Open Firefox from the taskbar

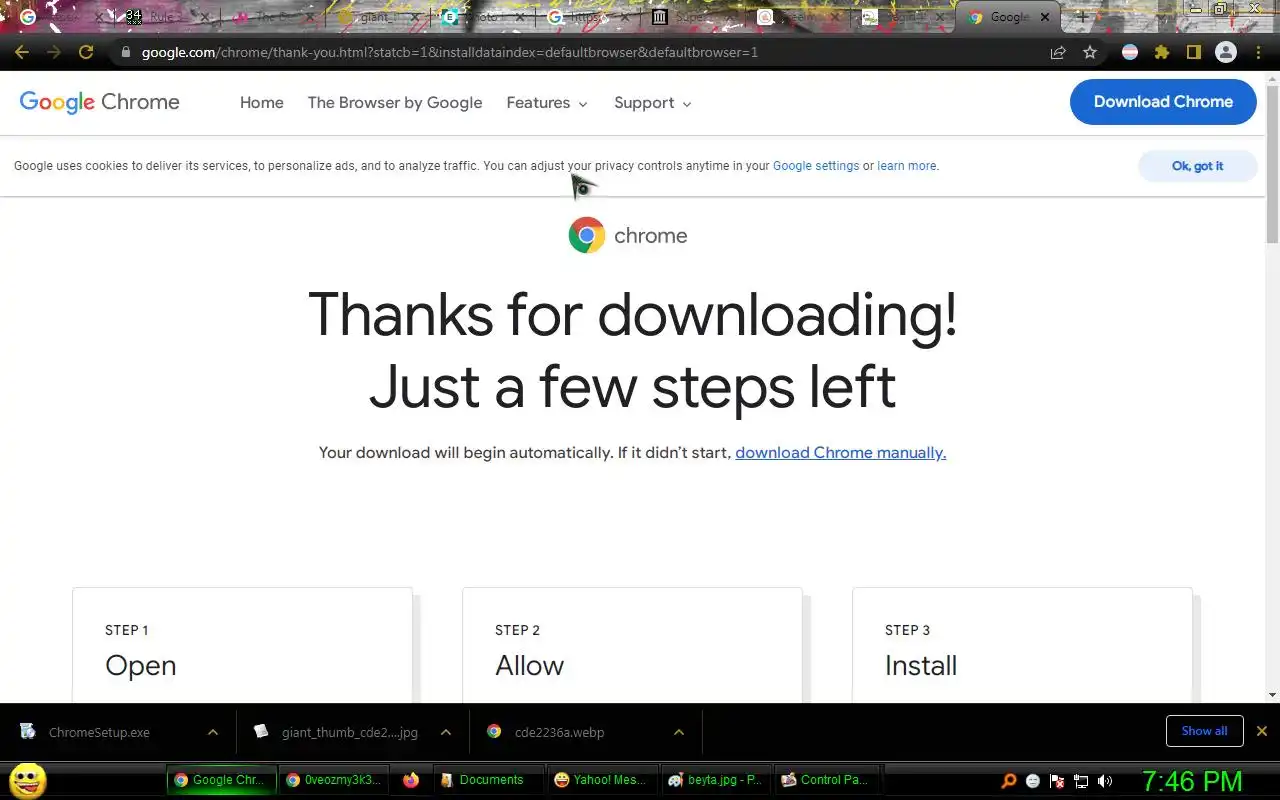point(411,780)
